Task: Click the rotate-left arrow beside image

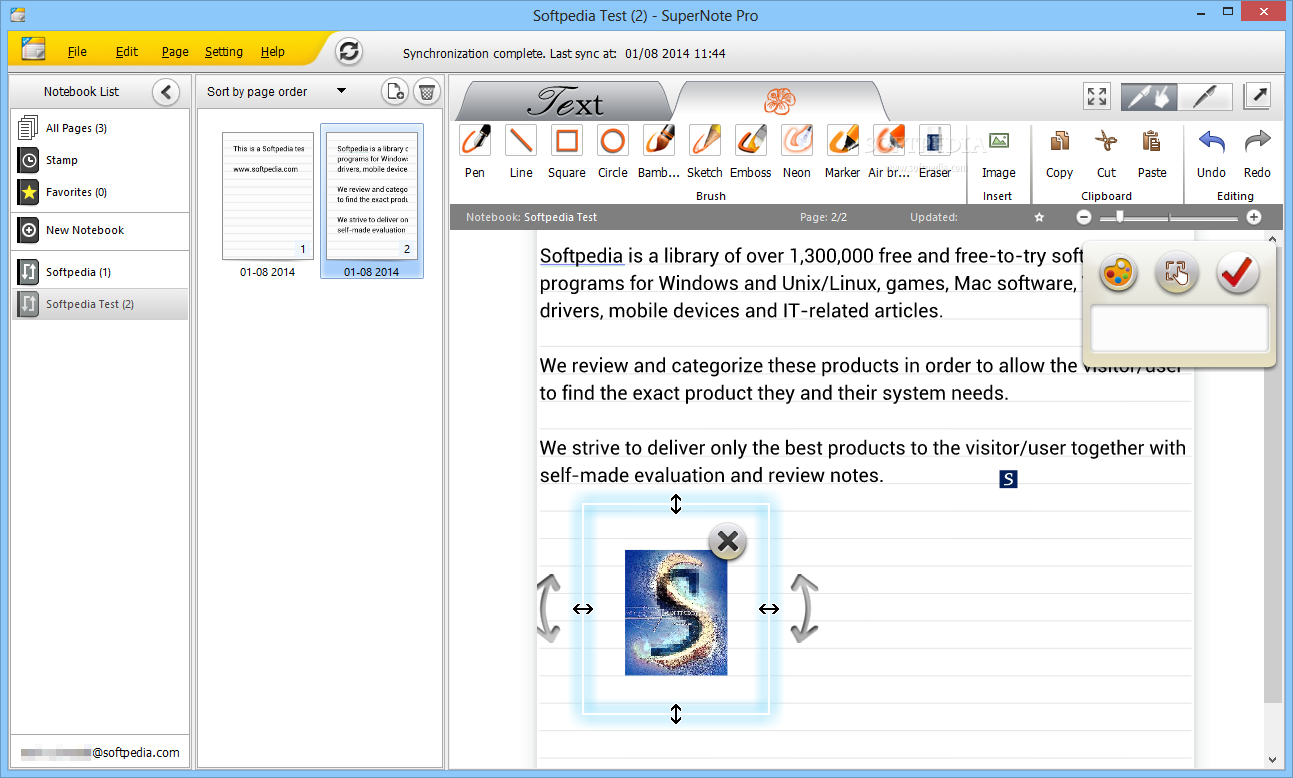Action: click(547, 608)
